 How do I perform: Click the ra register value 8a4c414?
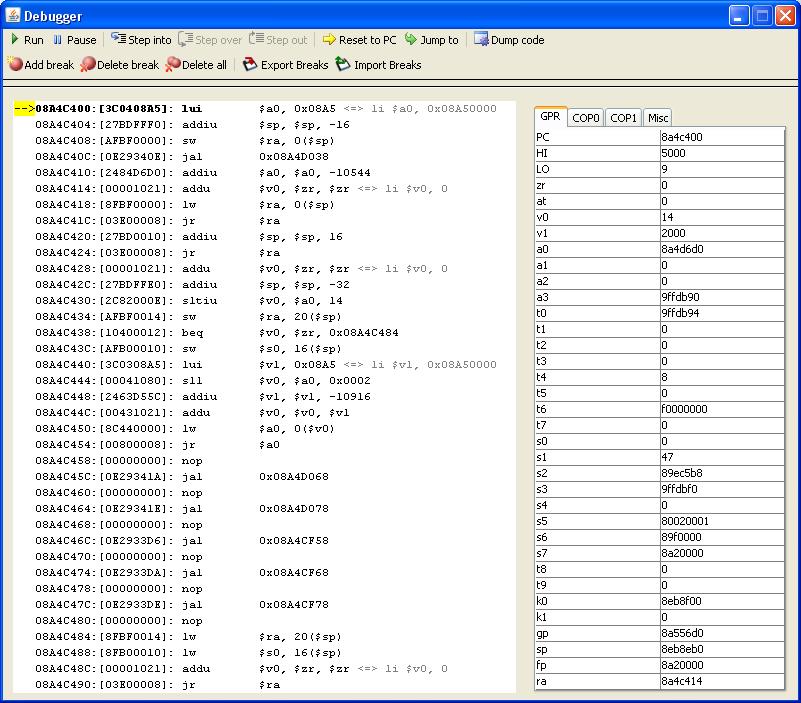[721, 681]
